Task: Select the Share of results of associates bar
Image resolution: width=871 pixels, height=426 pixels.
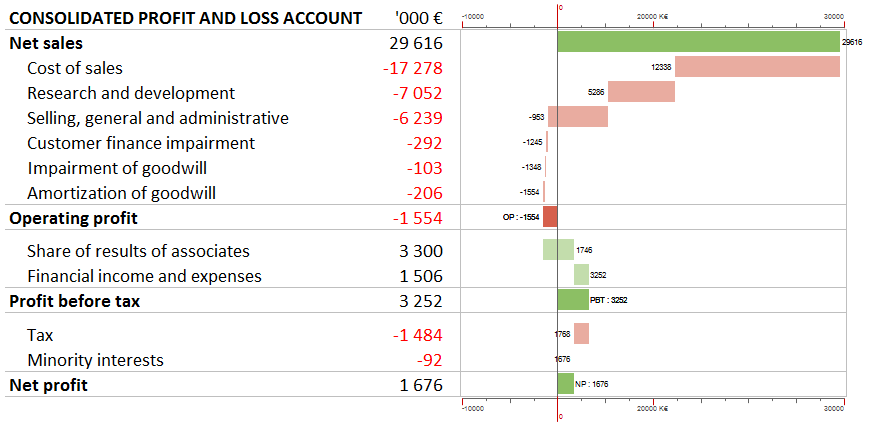Action: [x=558, y=250]
